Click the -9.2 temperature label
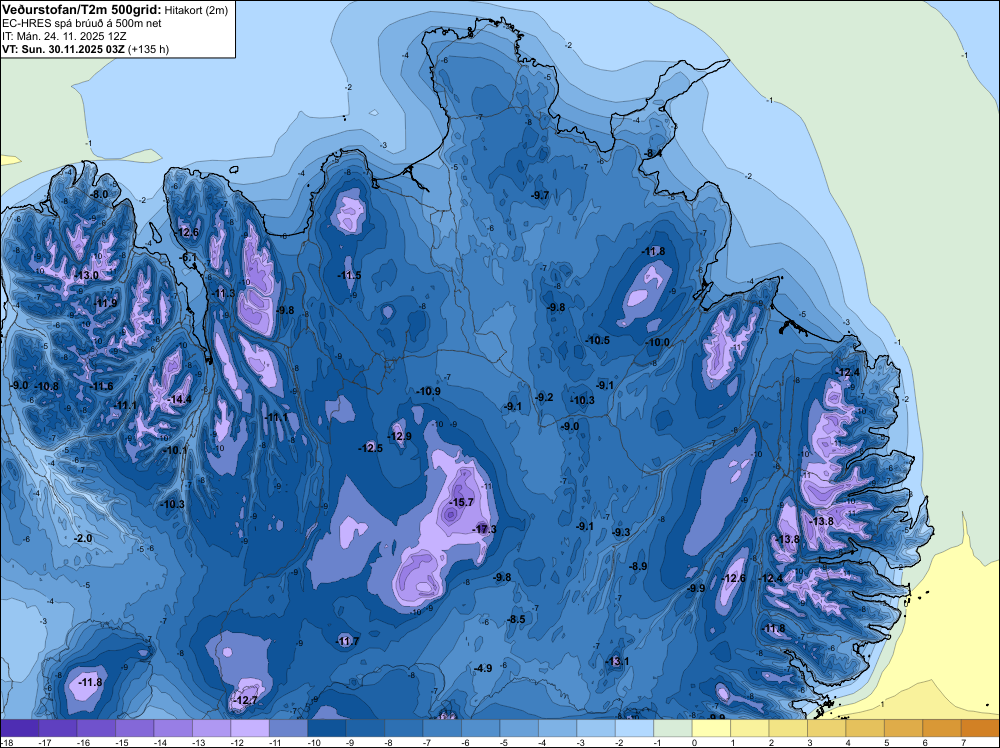Screen dimensions: 1000x748 point(545,397)
